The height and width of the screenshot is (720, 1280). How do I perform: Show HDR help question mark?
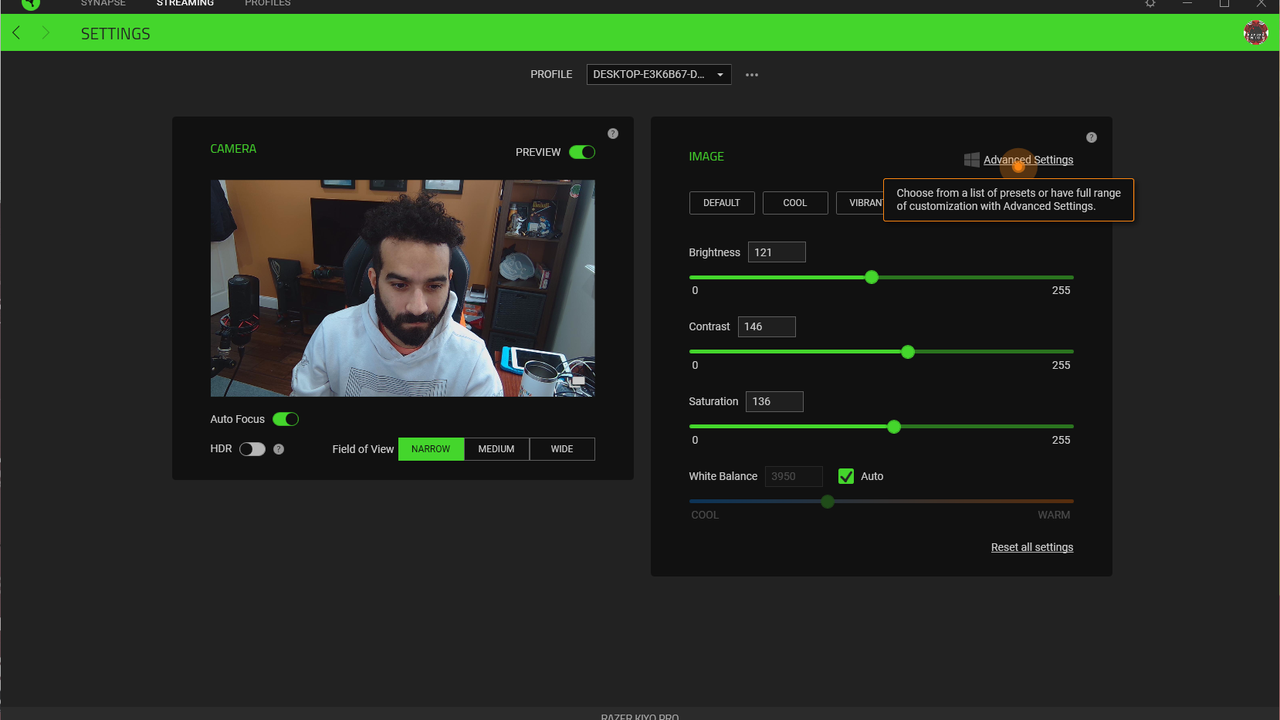coord(279,449)
